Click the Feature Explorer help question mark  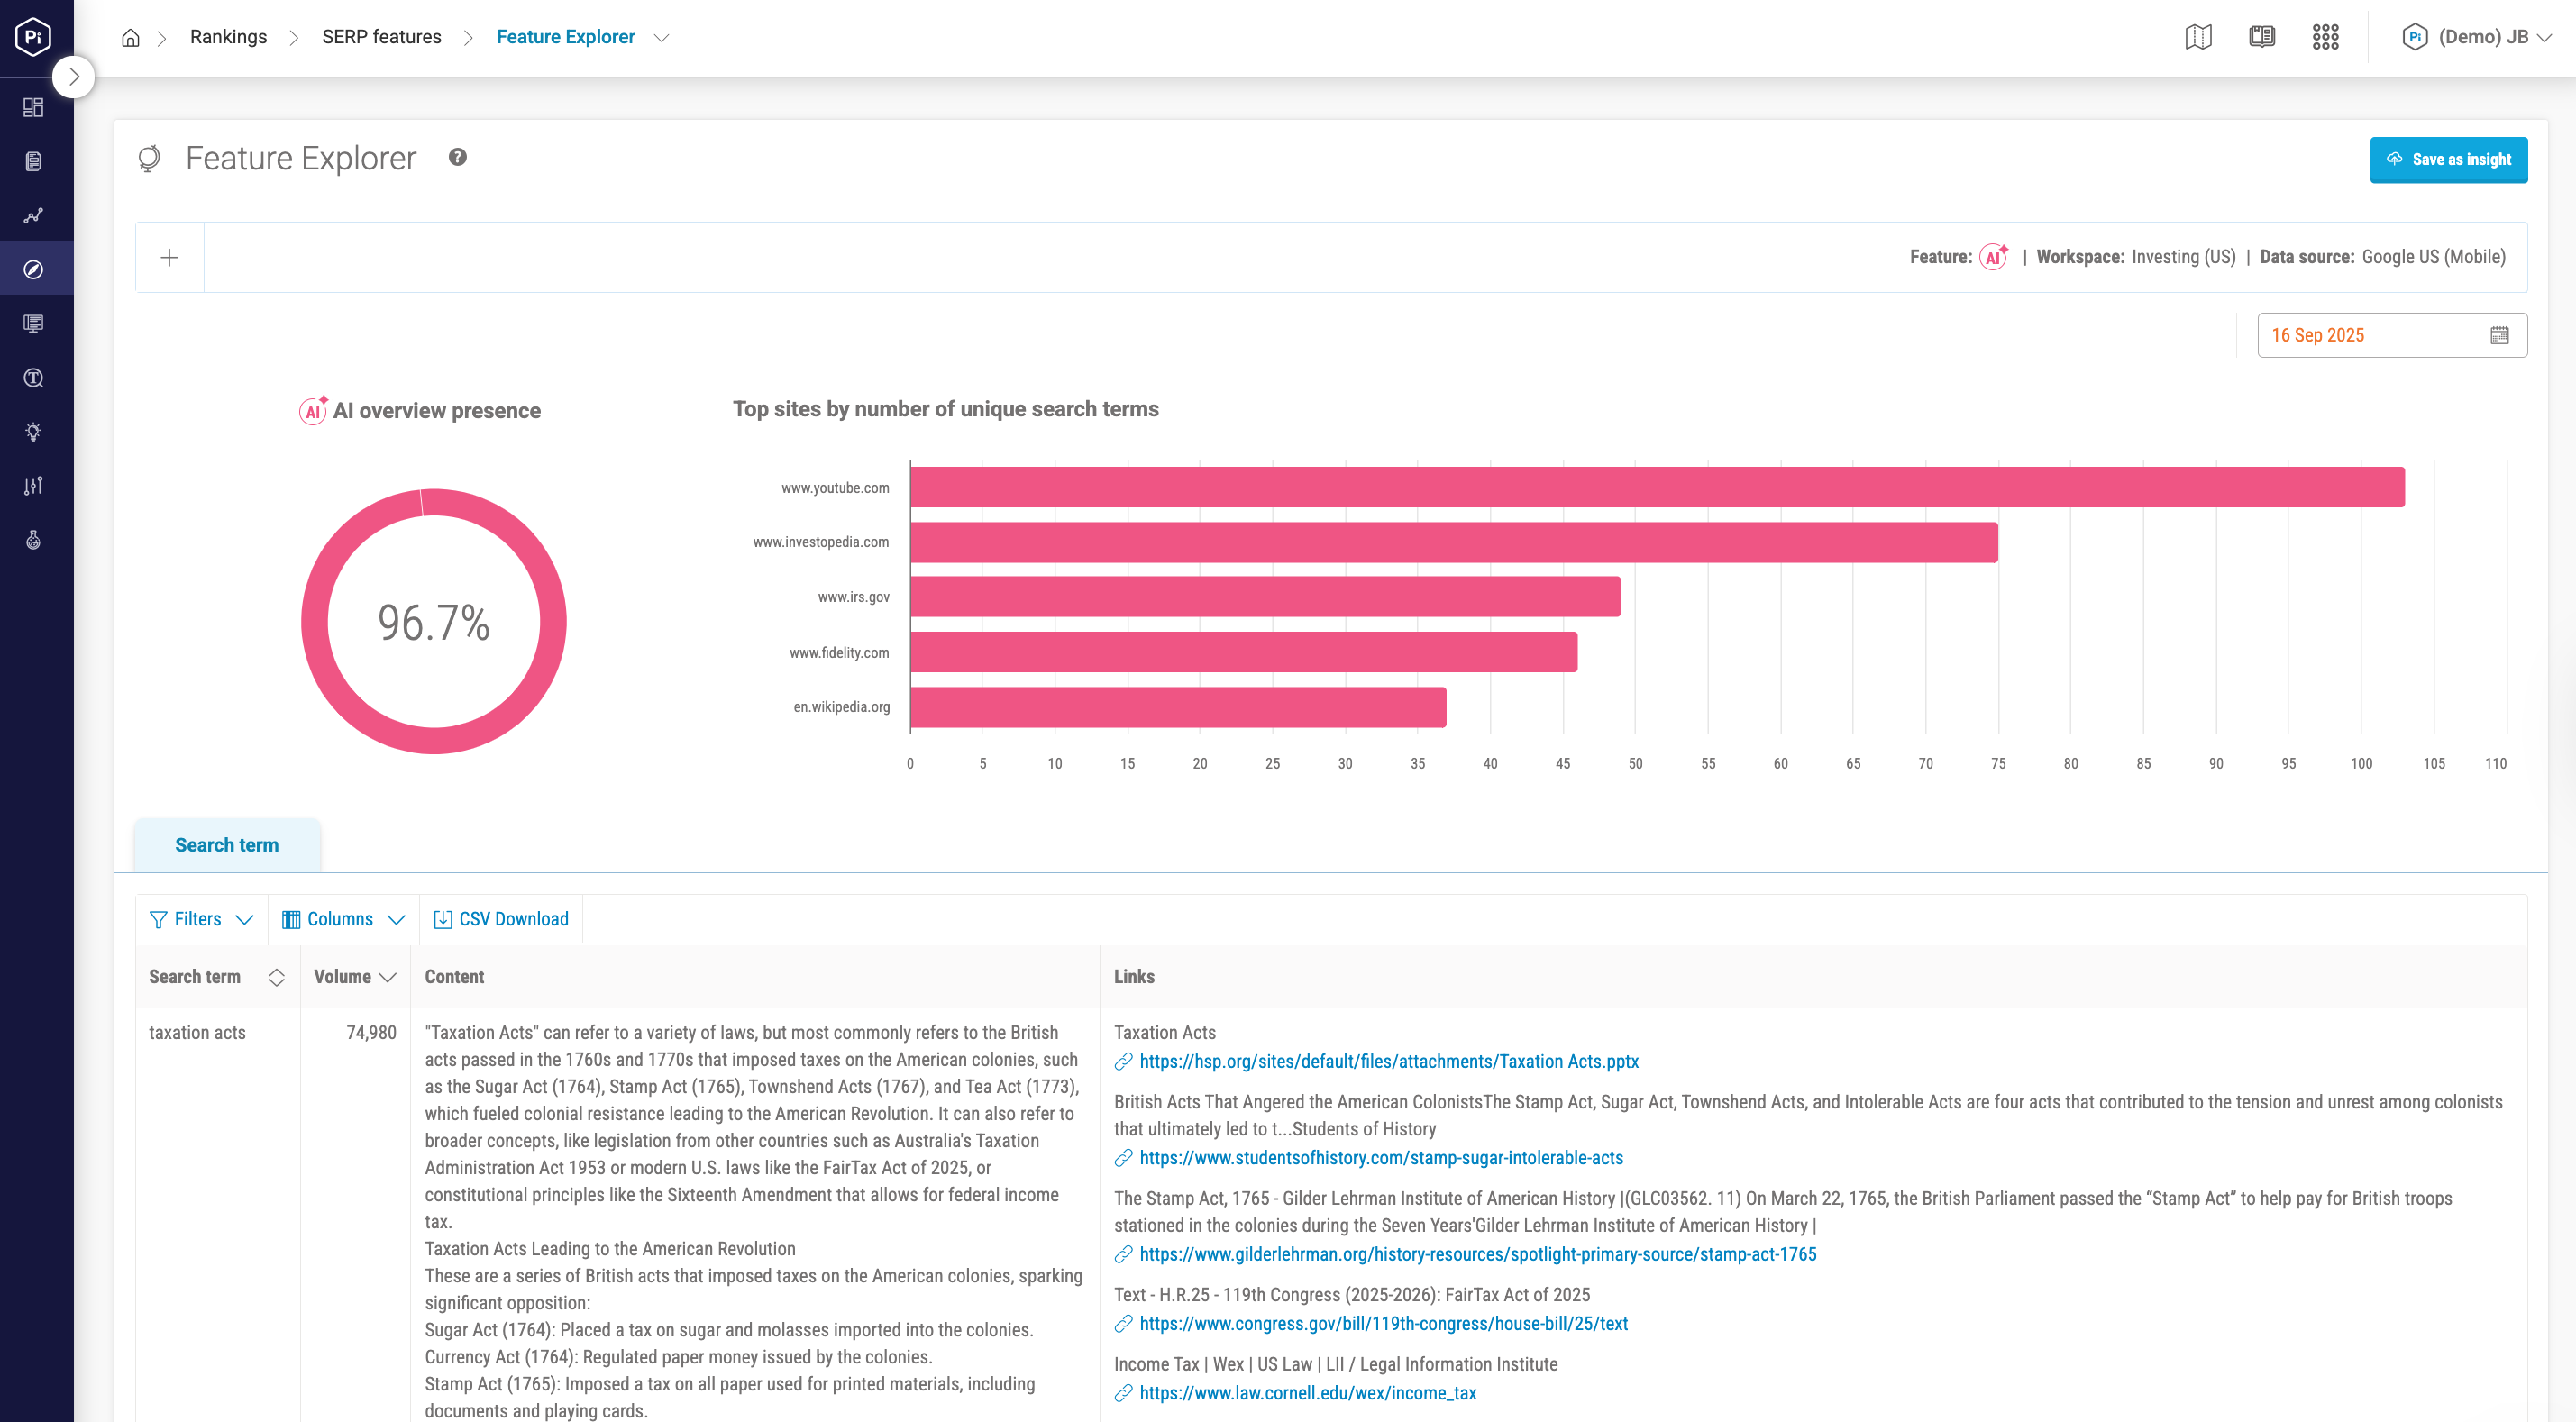point(457,157)
